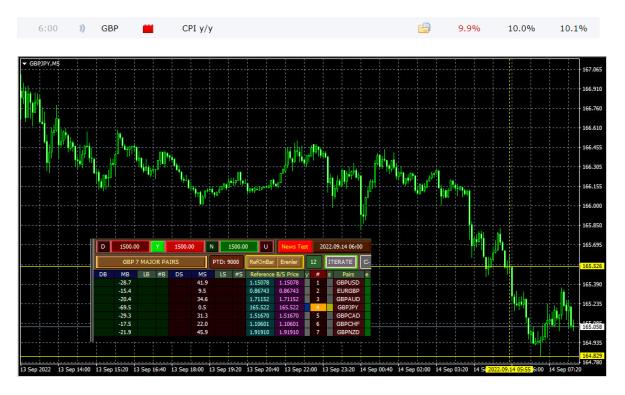Click the U button in the panel
The height and width of the screenshot is (395, 625).
(266, 247)
